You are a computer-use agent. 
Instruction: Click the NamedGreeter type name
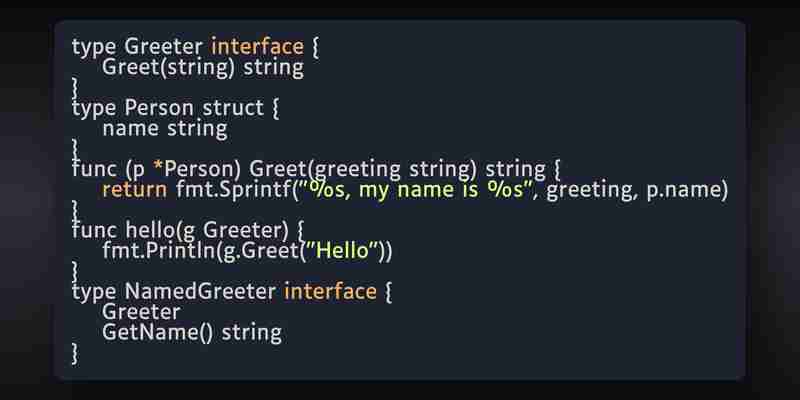200,292
